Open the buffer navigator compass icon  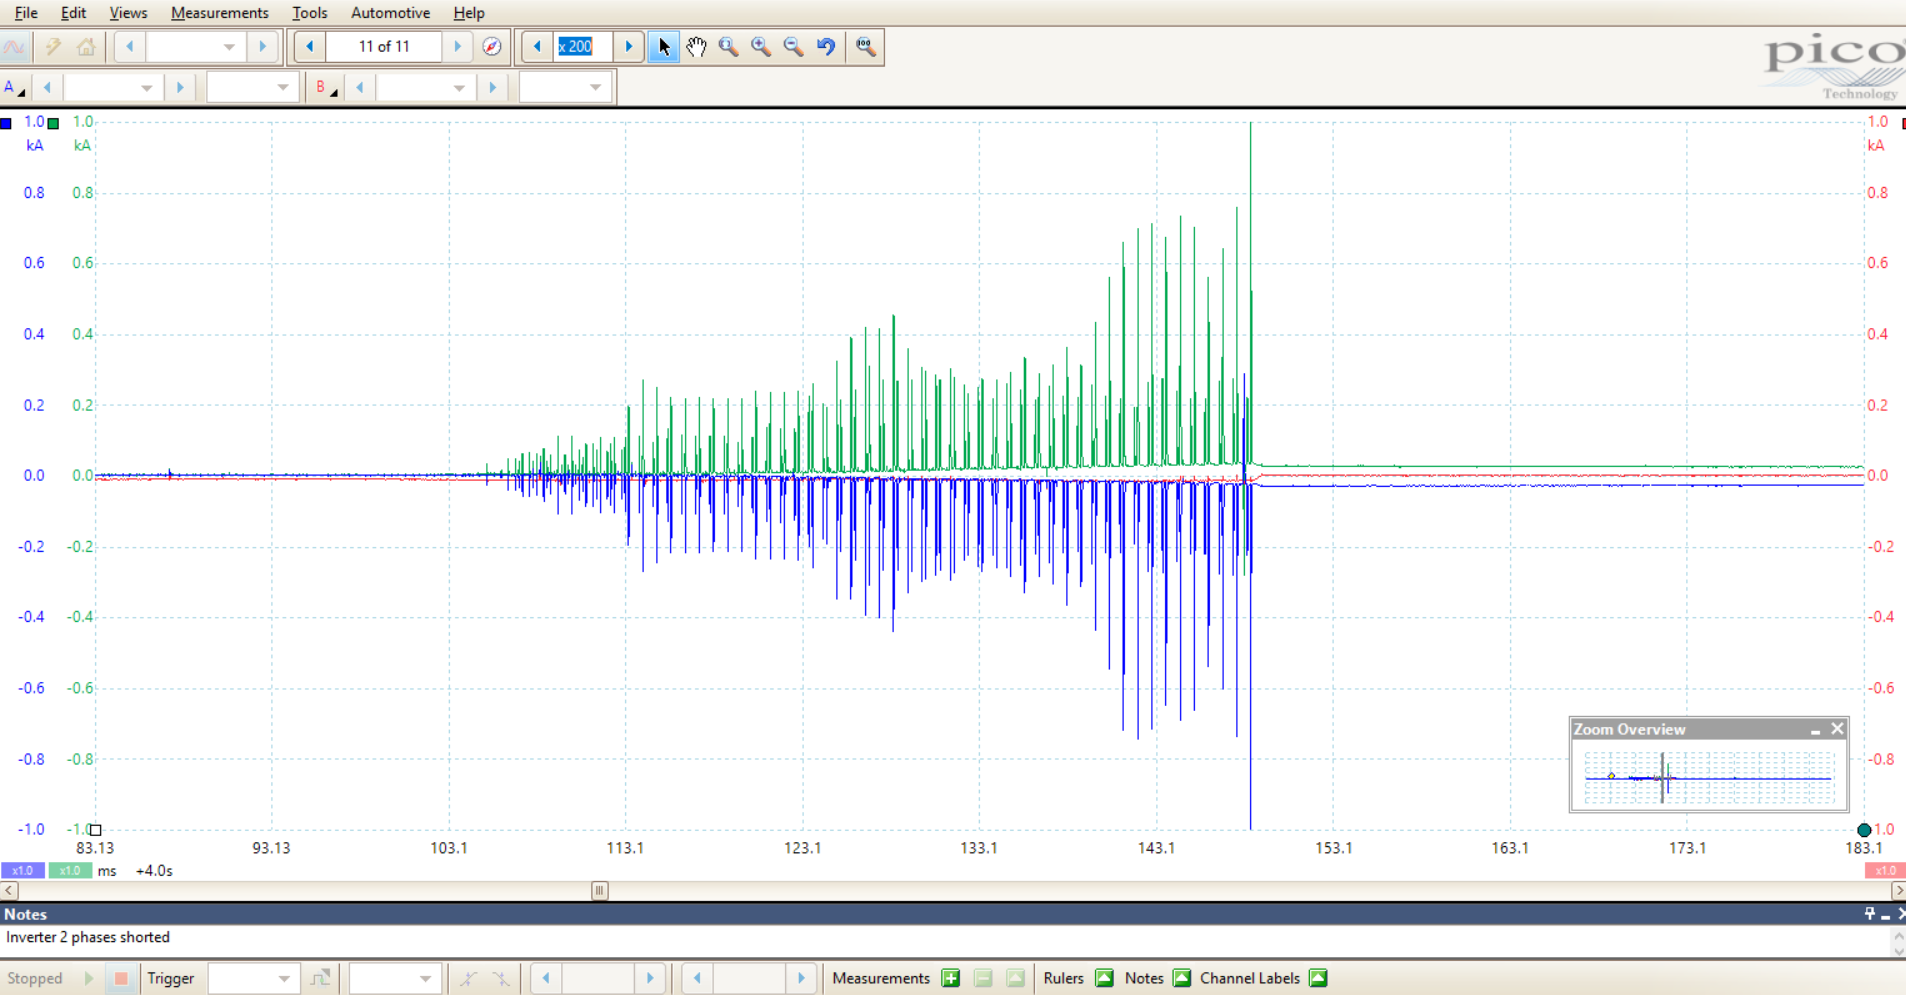click(x=492, y=47)
